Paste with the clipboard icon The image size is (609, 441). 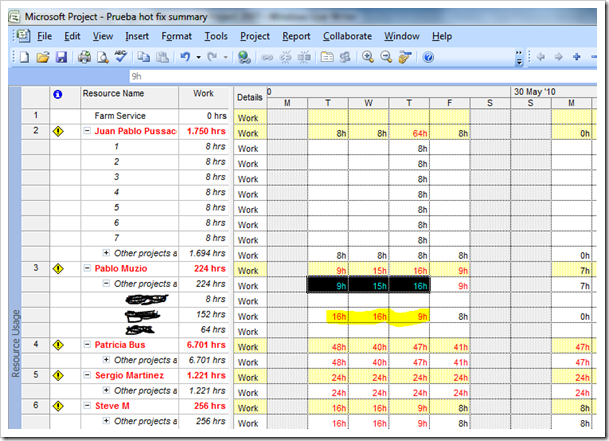pos(162,57)
